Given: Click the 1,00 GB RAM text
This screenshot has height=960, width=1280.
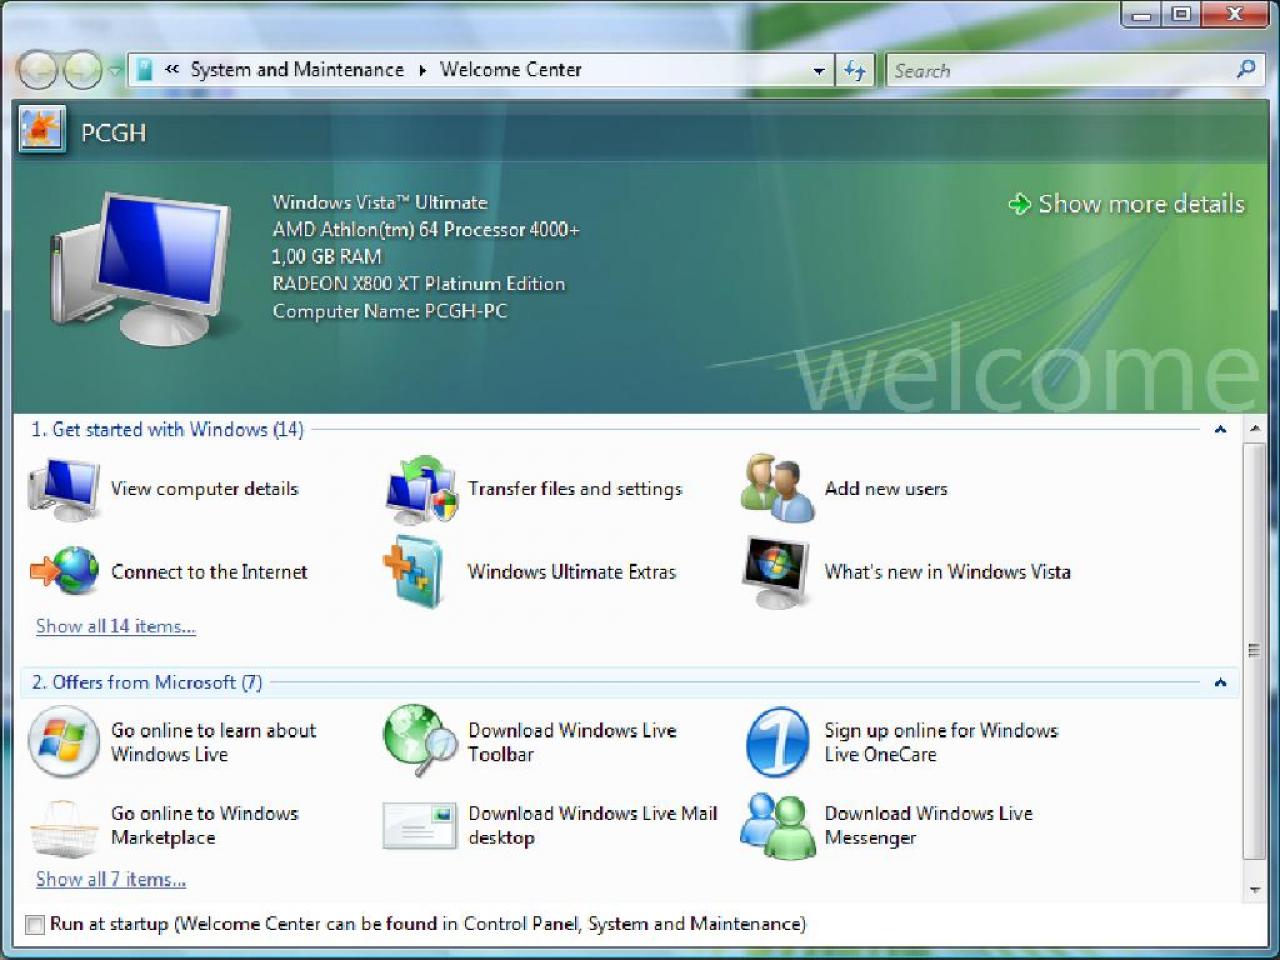Looking at the screenshot, I should coord(327,256).
